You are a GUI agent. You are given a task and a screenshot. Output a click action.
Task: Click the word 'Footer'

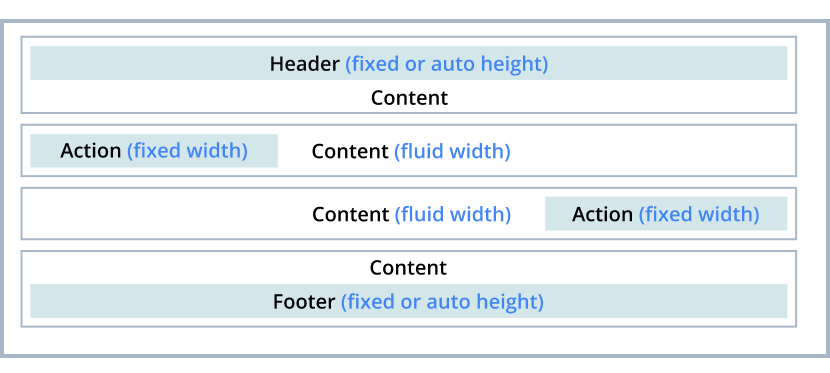click(x=304, y=302)
